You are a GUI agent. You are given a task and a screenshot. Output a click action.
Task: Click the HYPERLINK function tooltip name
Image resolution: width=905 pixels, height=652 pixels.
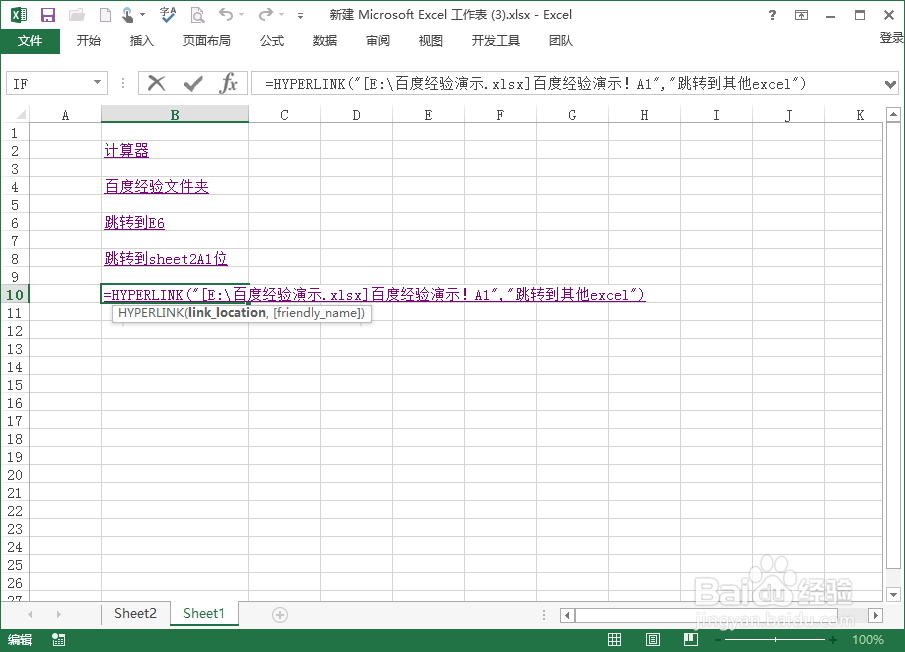(151, 313)
